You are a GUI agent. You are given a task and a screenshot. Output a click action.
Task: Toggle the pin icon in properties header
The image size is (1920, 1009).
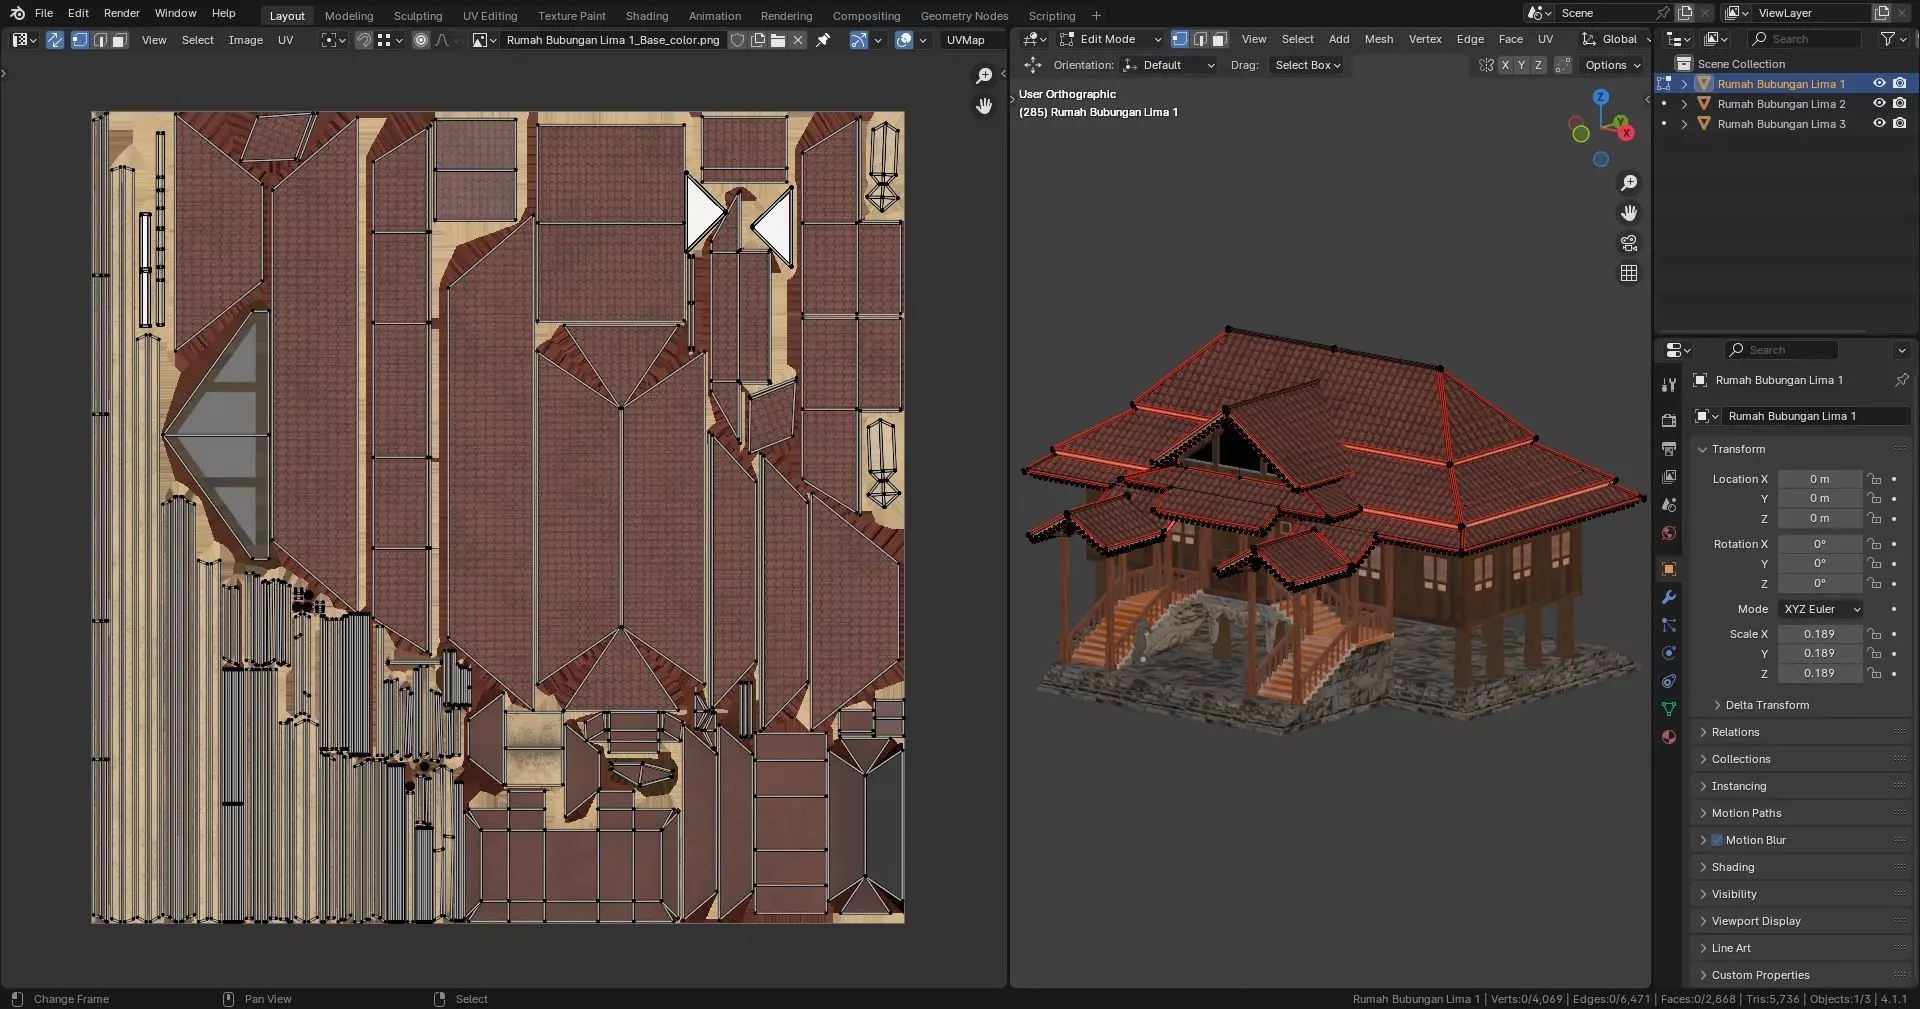[1901, 380]
